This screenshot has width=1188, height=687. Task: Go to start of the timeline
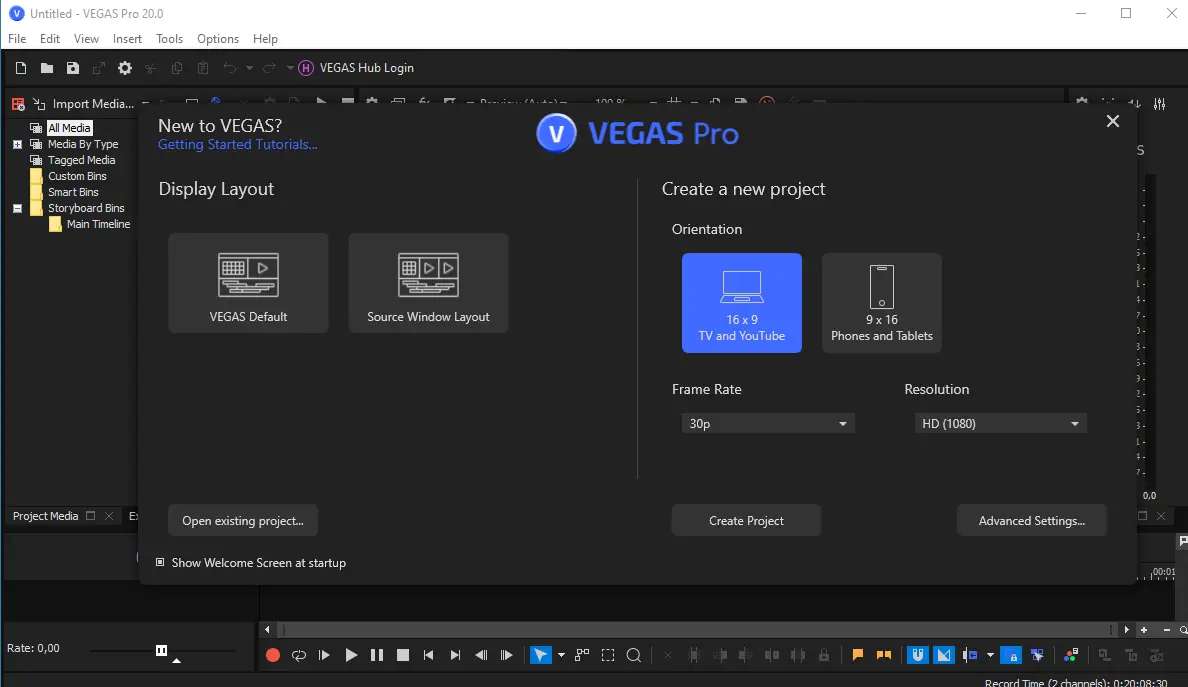[x=429, y=655]
